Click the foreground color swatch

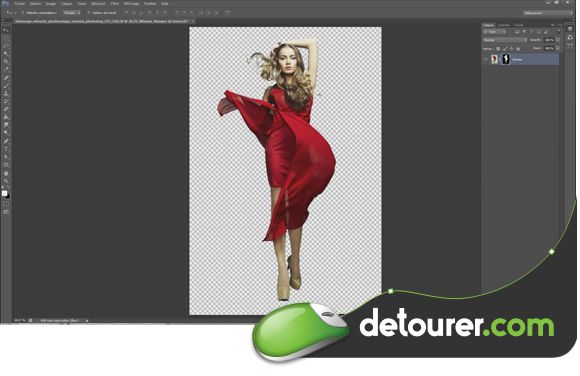click(4, 193)
